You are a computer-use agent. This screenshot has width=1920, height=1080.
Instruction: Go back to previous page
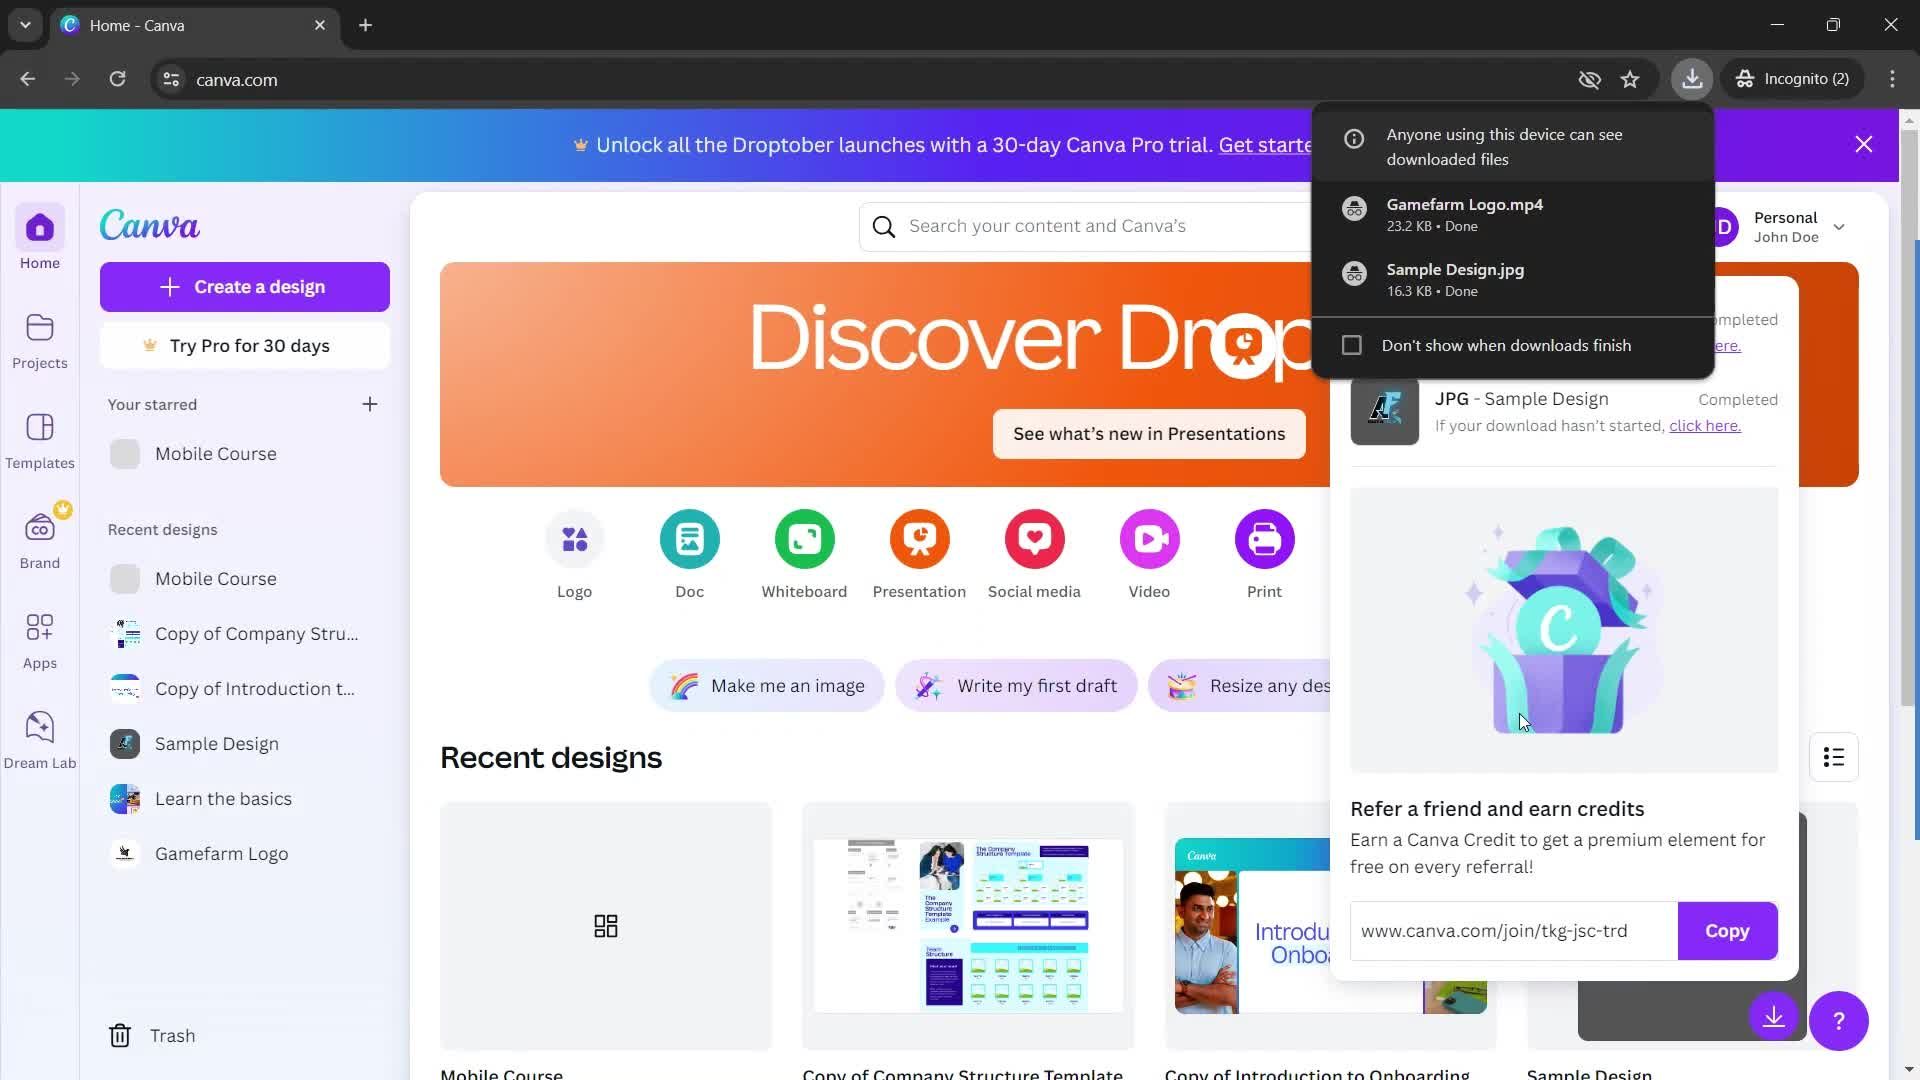point(28,79)
